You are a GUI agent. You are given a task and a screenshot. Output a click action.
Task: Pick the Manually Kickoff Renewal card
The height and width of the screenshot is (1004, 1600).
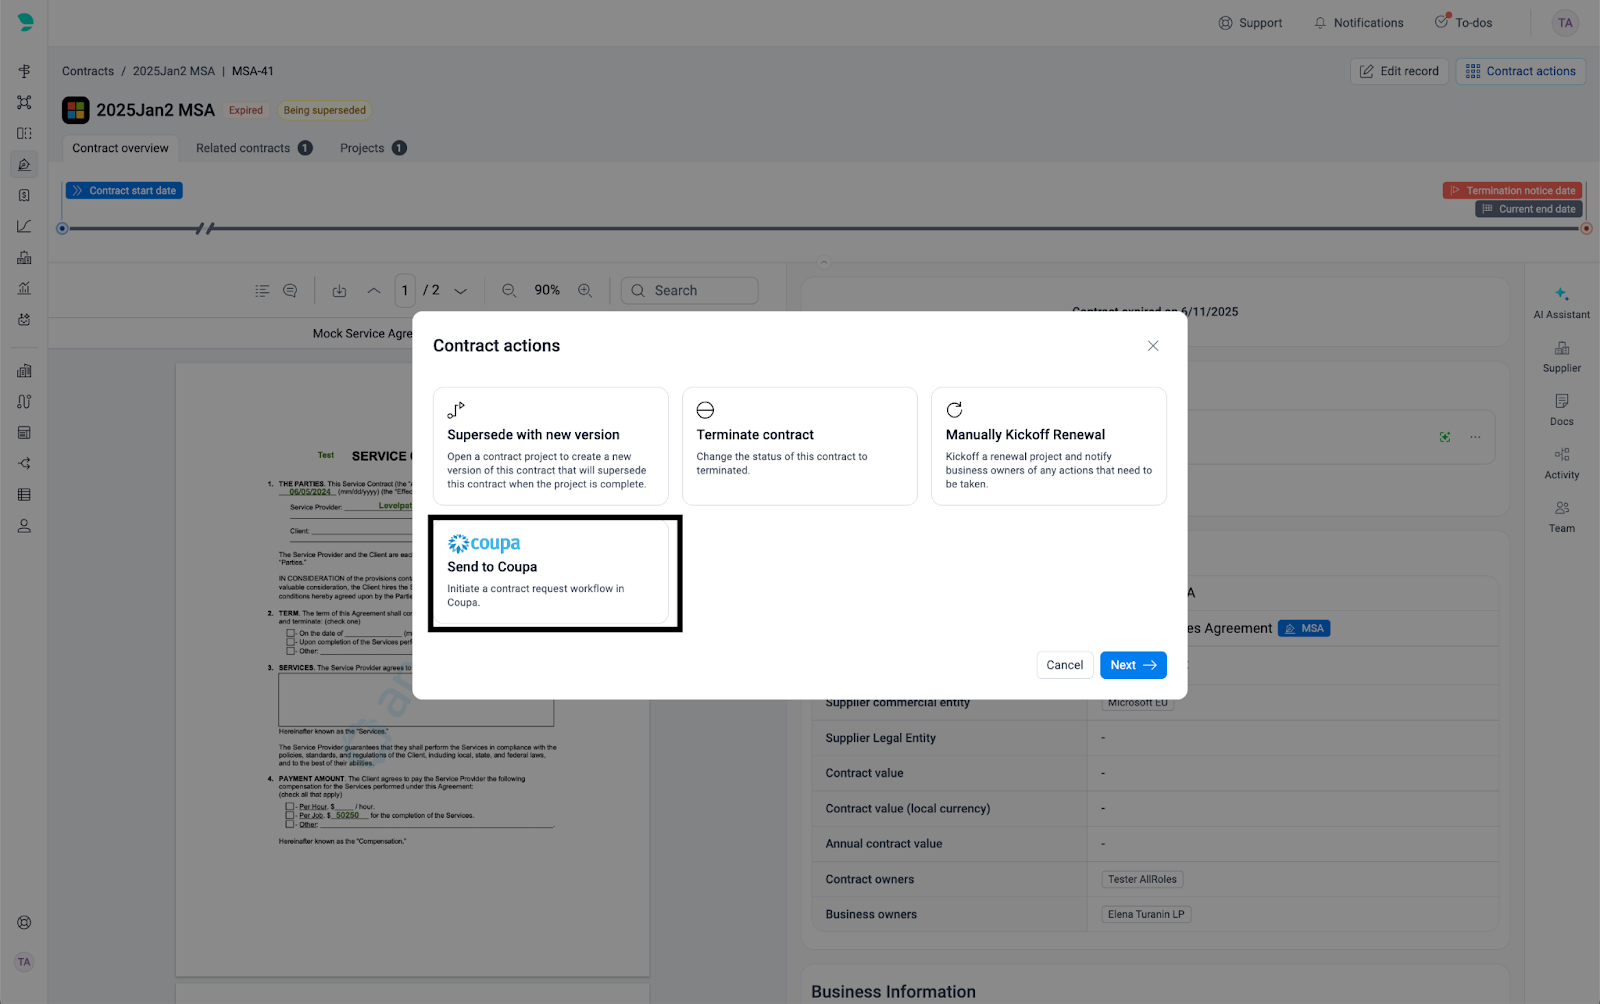(1048, 446)
